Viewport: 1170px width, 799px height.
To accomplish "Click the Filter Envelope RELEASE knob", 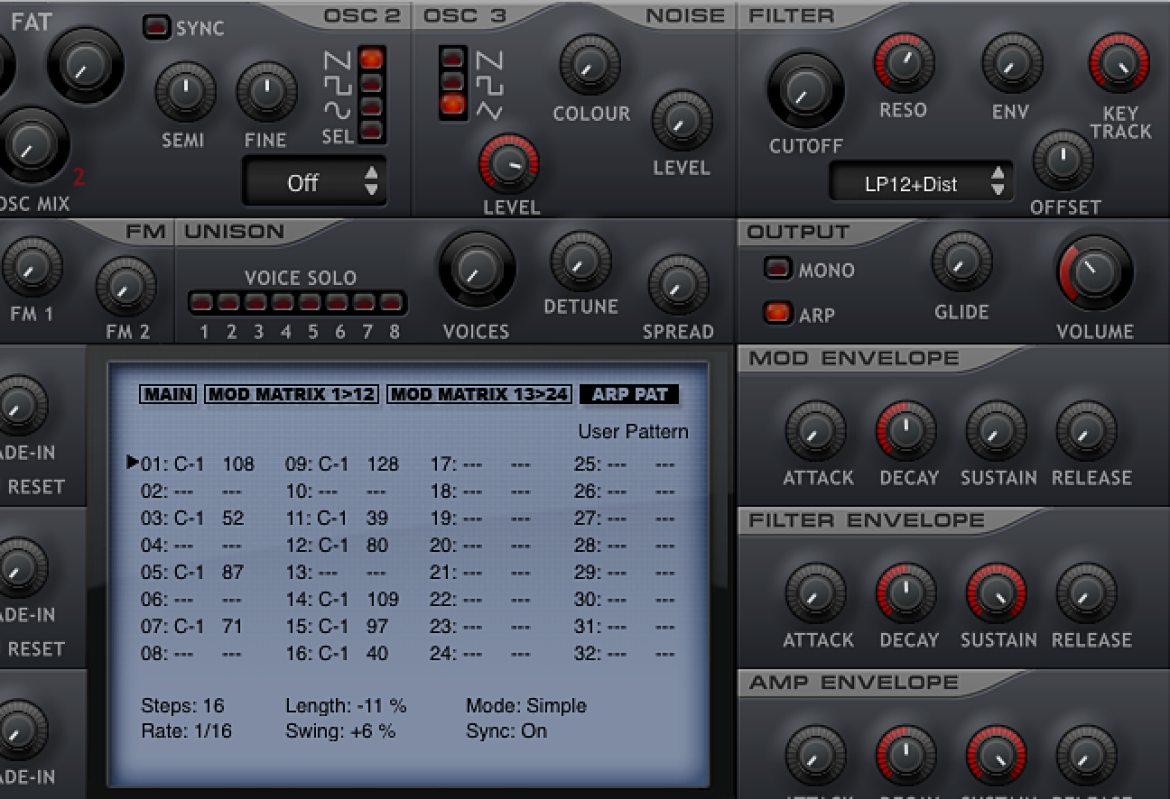I will pyautogui.click(x=1086, y=594).
